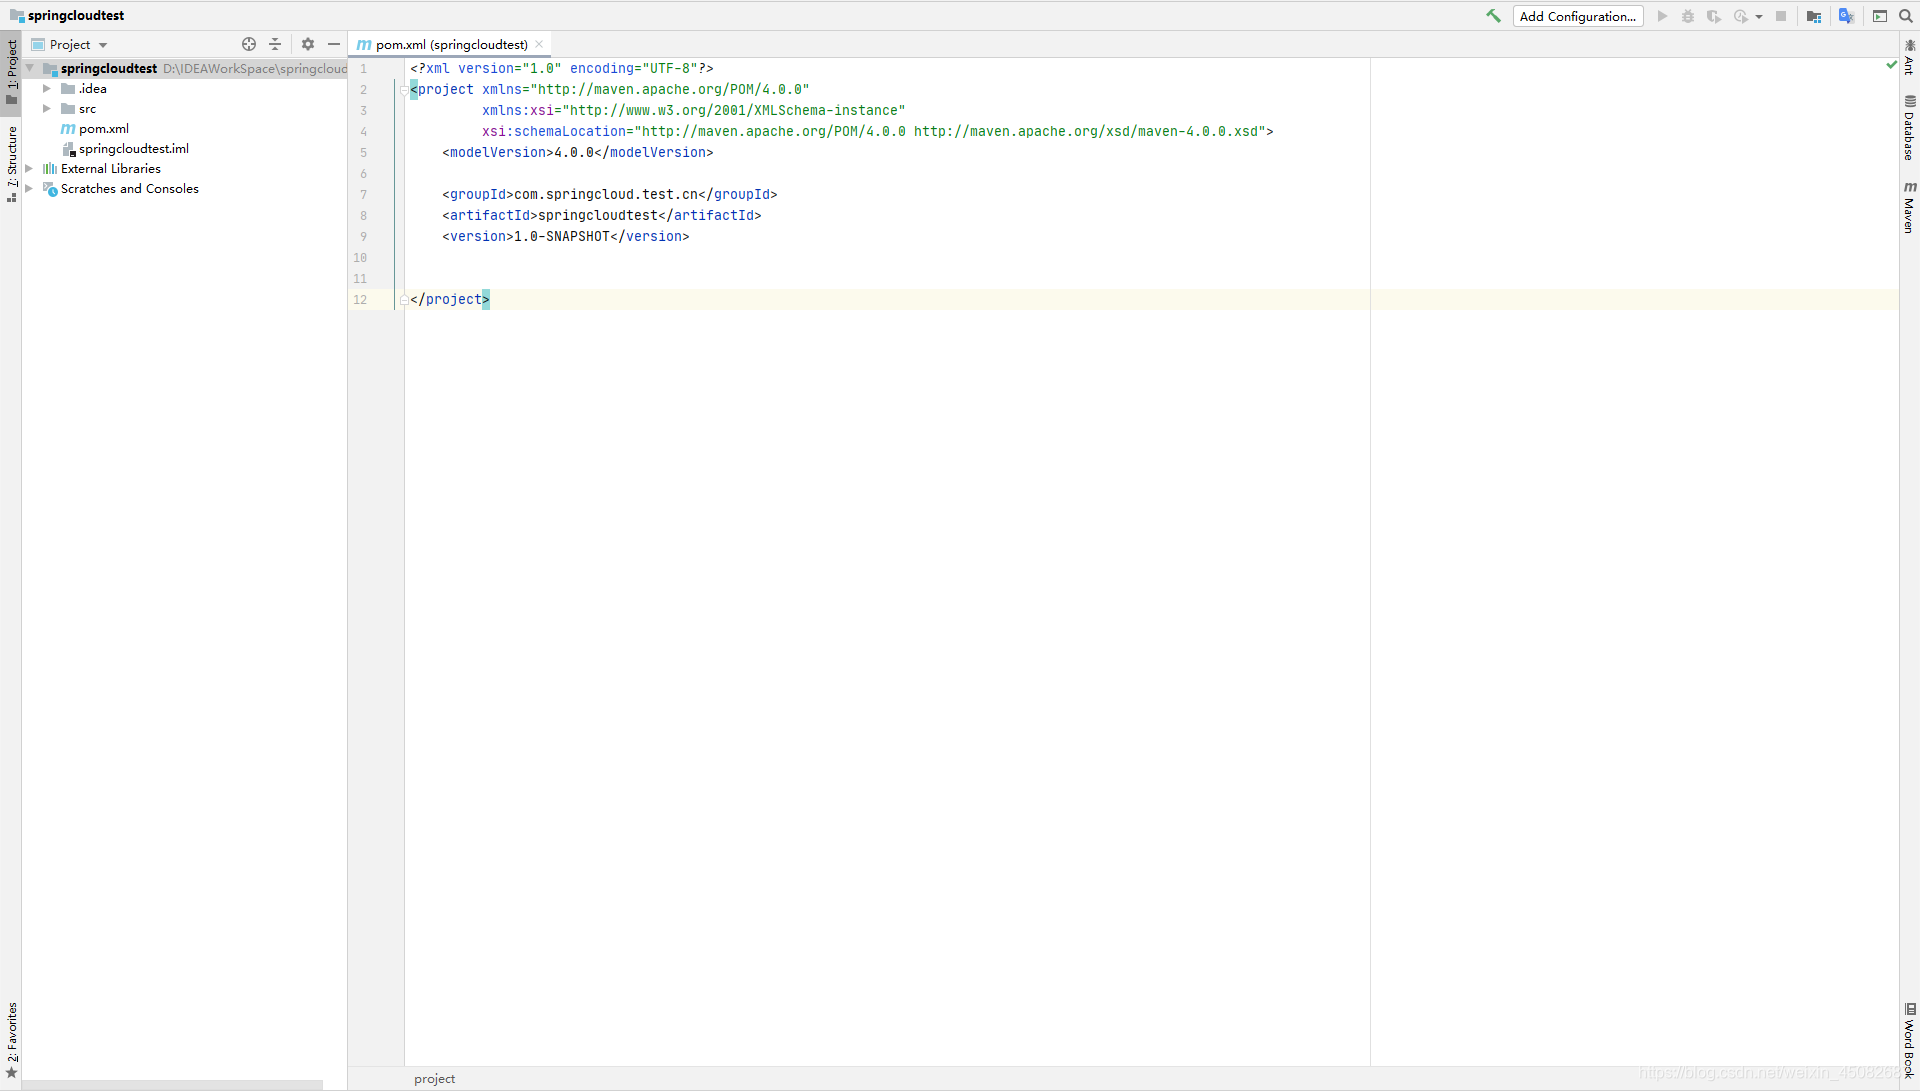Open the Ant tool window
Screen dimensions: 1920x1091
click(1909, 56)
